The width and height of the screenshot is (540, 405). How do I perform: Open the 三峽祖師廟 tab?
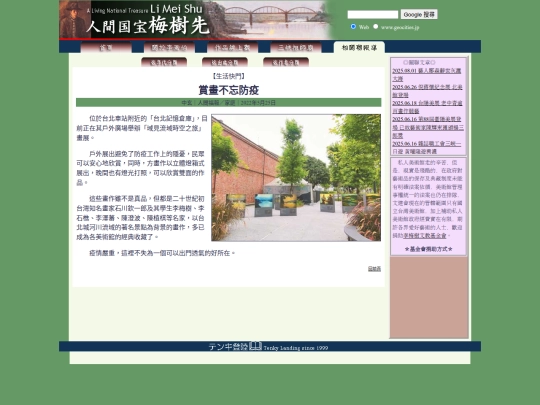(x=296, y=47)
